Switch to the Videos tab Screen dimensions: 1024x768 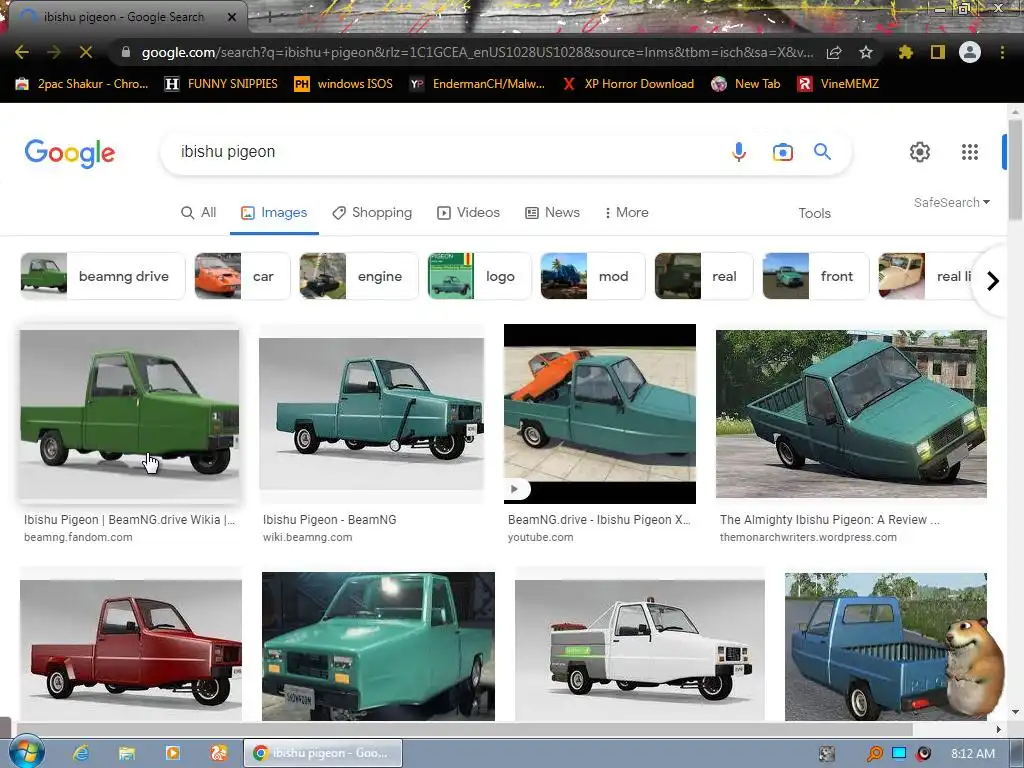(x=468, y=213)
